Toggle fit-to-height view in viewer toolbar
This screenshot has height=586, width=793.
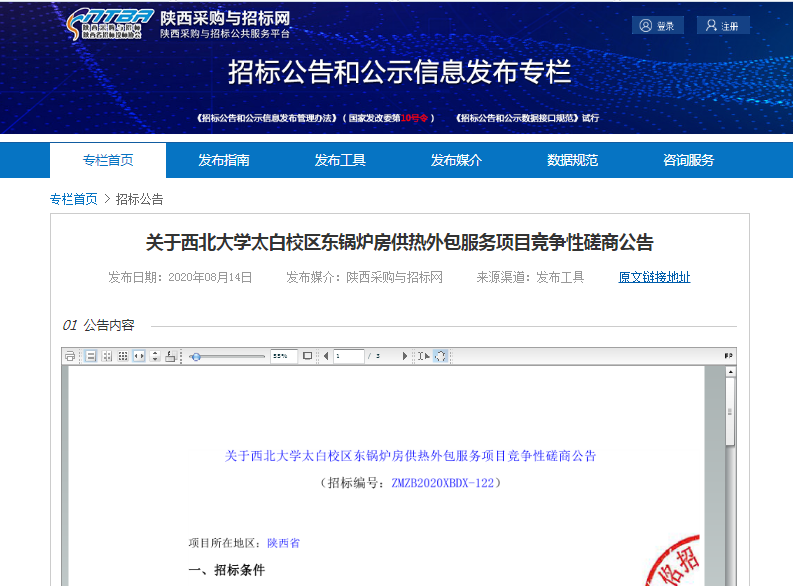[154, 356]
